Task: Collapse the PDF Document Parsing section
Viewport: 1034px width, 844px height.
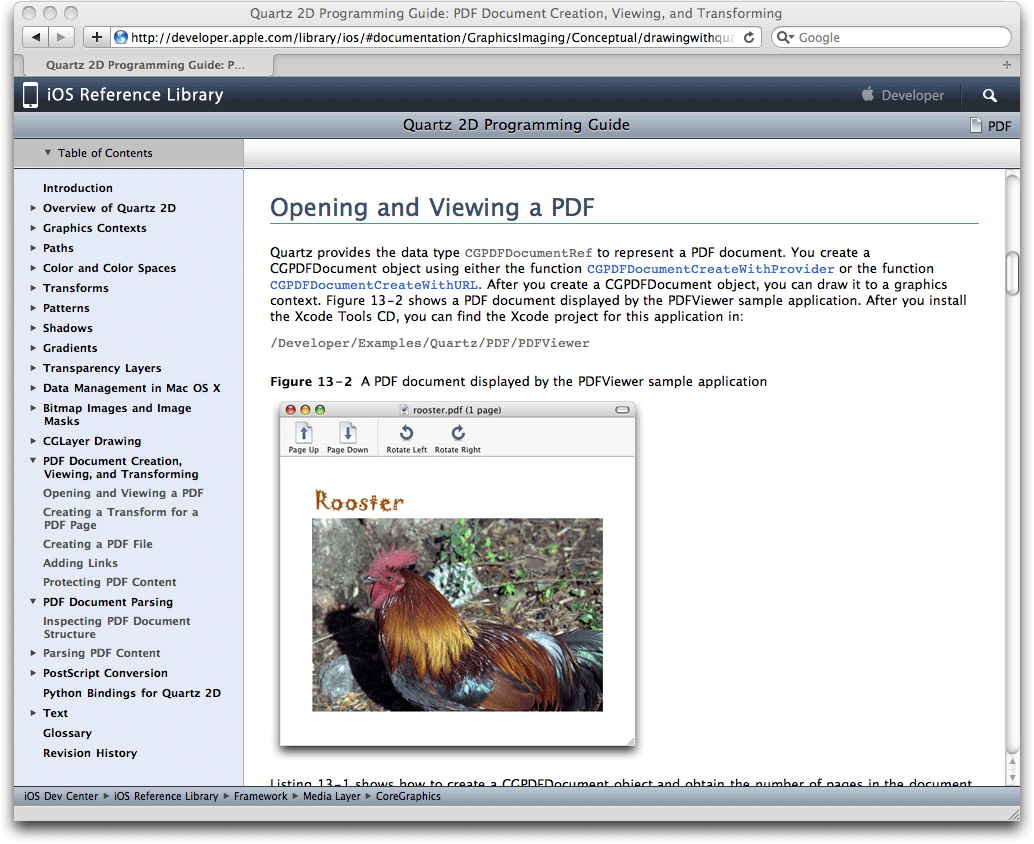Action: tap(33, 601)
